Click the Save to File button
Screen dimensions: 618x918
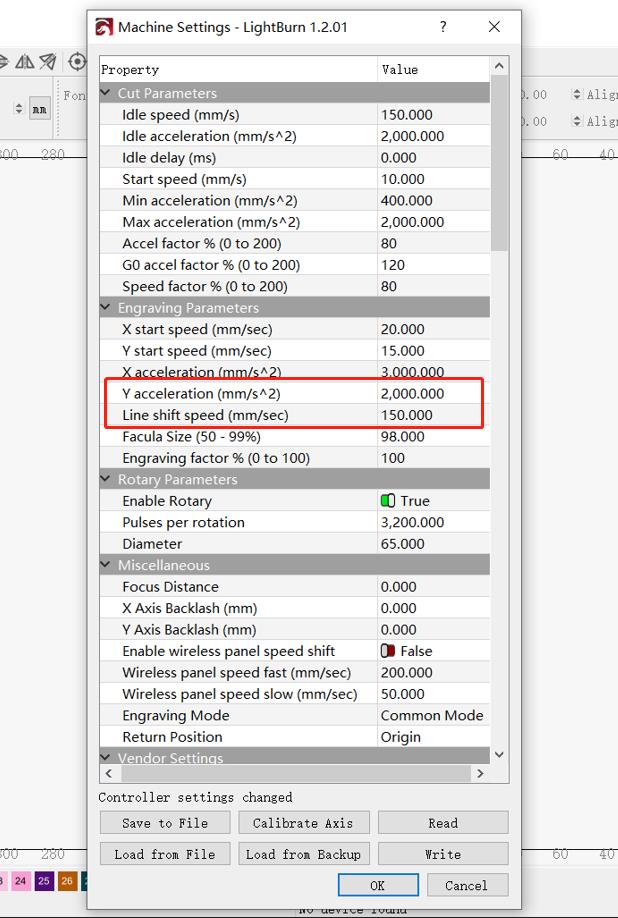pyautogui.click(x=165, y=823)
